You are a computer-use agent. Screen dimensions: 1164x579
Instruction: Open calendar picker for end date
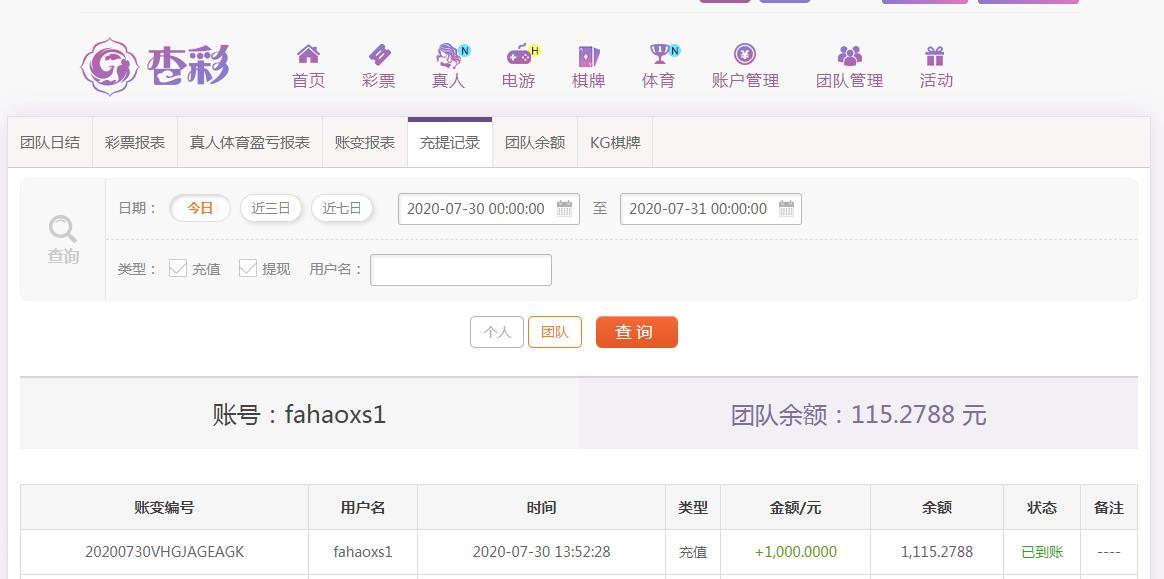pos(786,209)
